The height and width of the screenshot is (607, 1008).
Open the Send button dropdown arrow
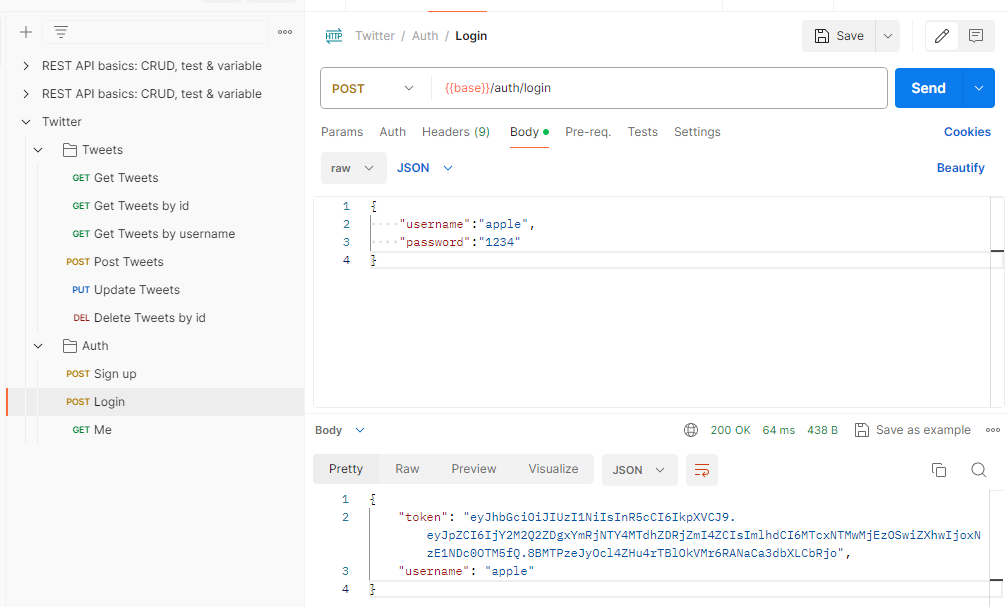[978, 88]
